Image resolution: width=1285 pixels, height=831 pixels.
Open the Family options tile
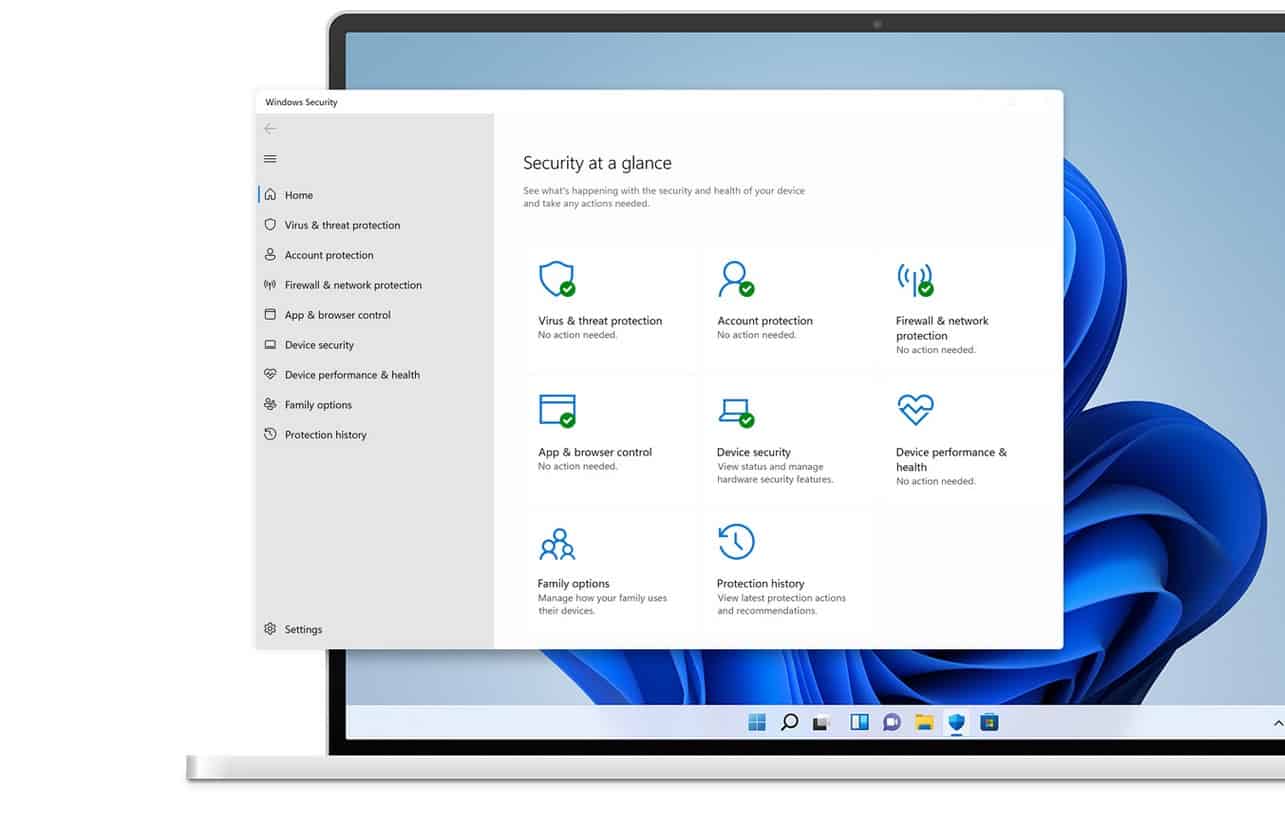(610, 569)
